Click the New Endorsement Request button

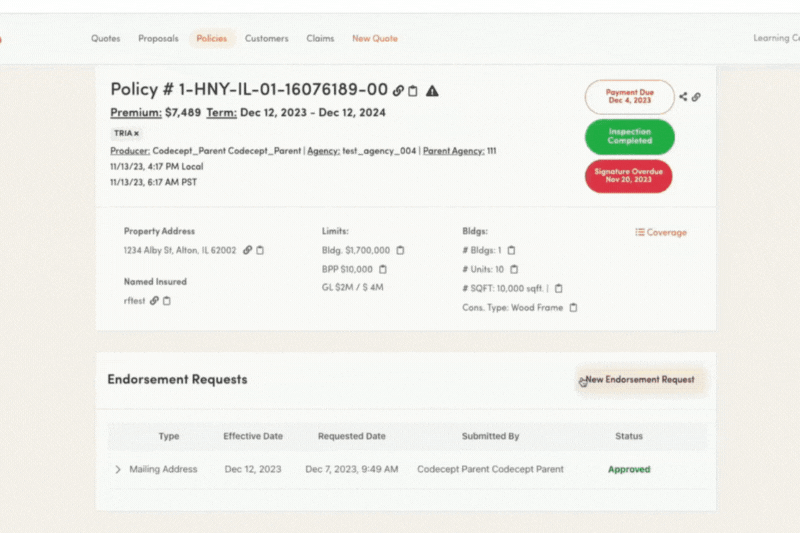pyautogui.click(x=640, y=380)
